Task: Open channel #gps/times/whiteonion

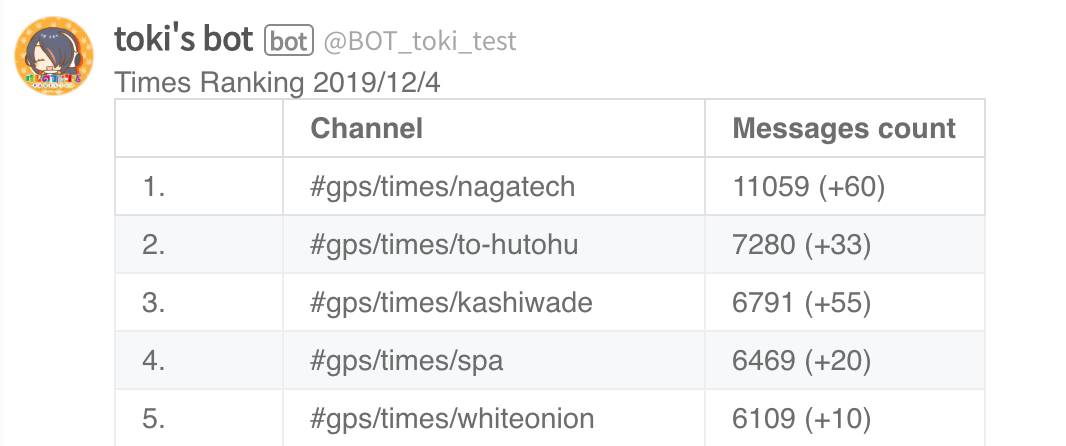Action: pyautogui.click(x=452, y=419)
